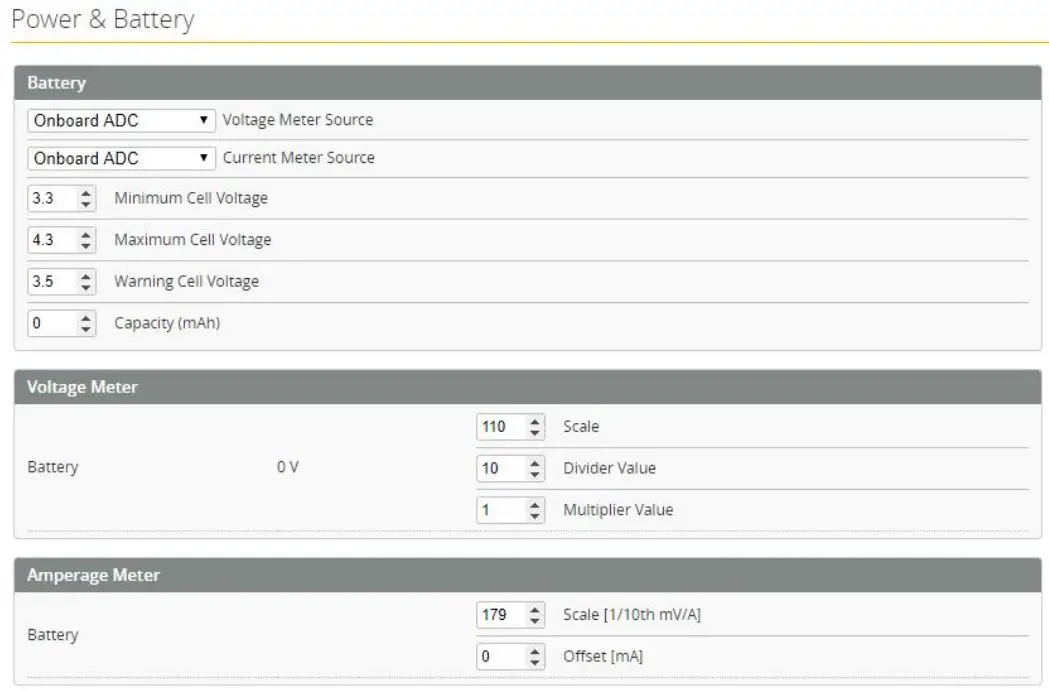Screen dimensions: 1049x693
Task: Increment the Maximum Cell Voltage value
Action: coord(87,234)
